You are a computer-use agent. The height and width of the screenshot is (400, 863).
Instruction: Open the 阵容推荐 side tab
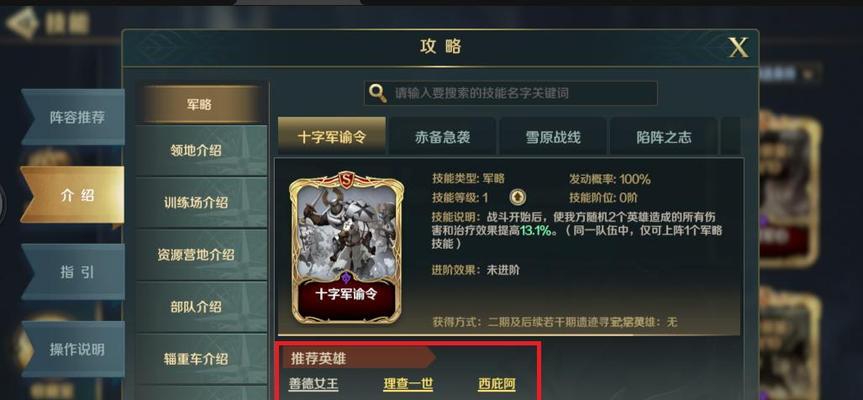[x=73, y=117]
